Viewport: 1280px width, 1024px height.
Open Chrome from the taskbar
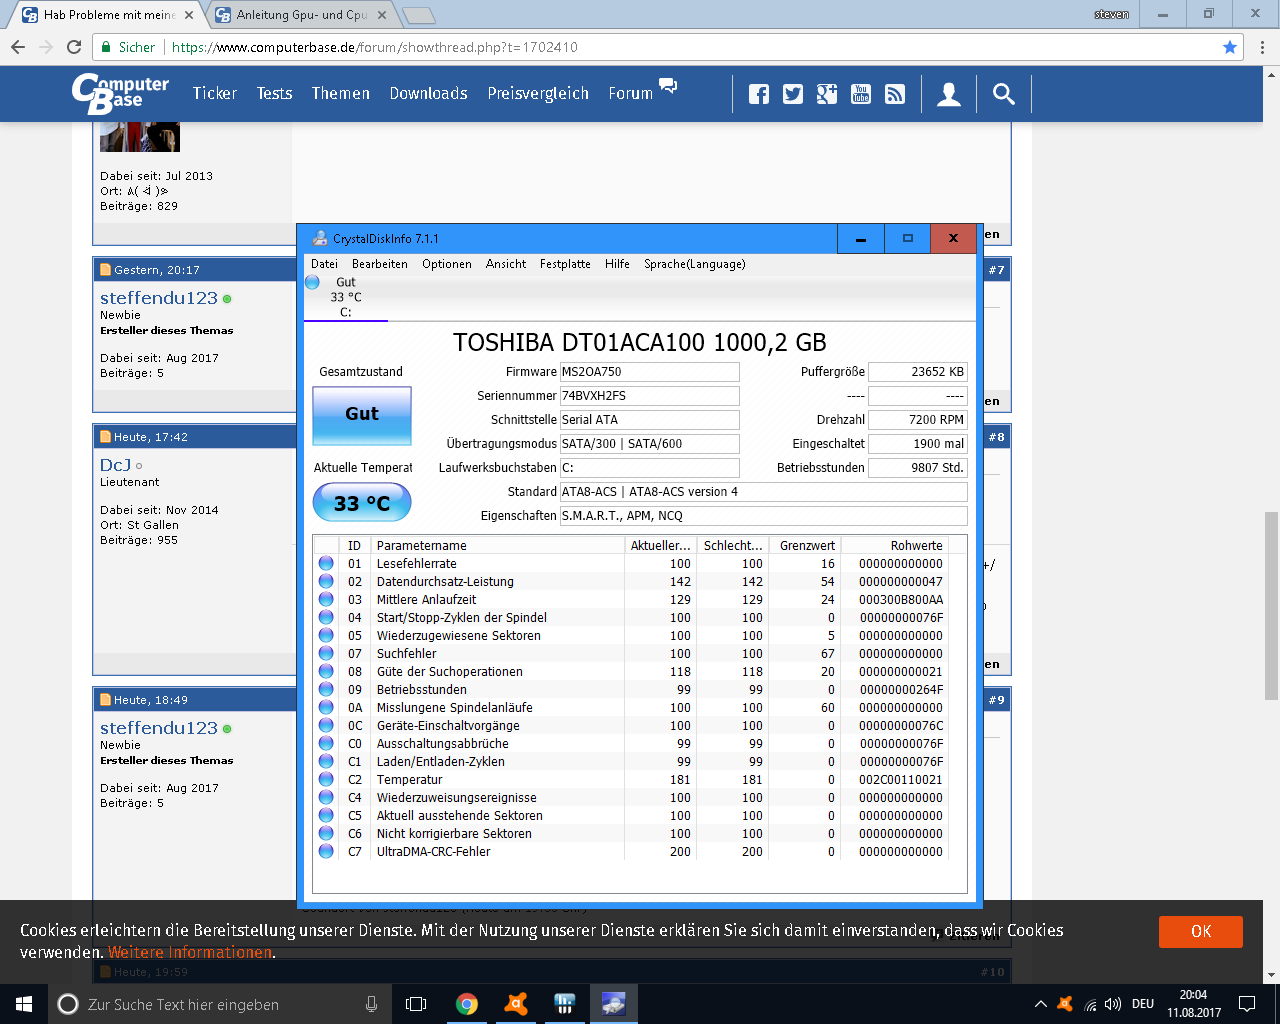466,1004
